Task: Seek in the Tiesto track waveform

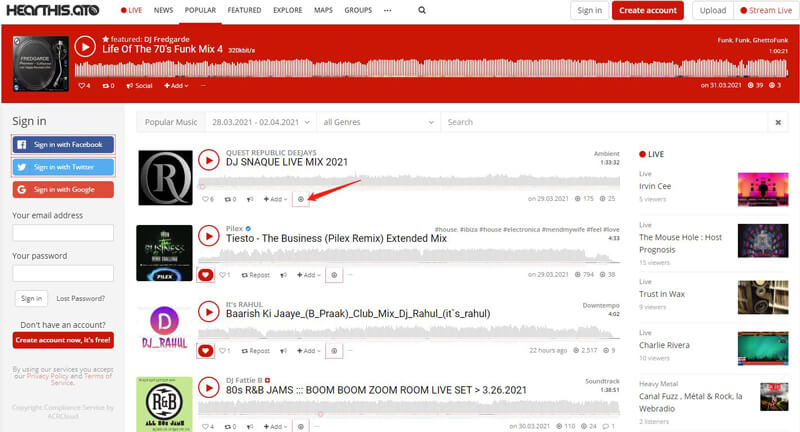Action: pos(409,257)
